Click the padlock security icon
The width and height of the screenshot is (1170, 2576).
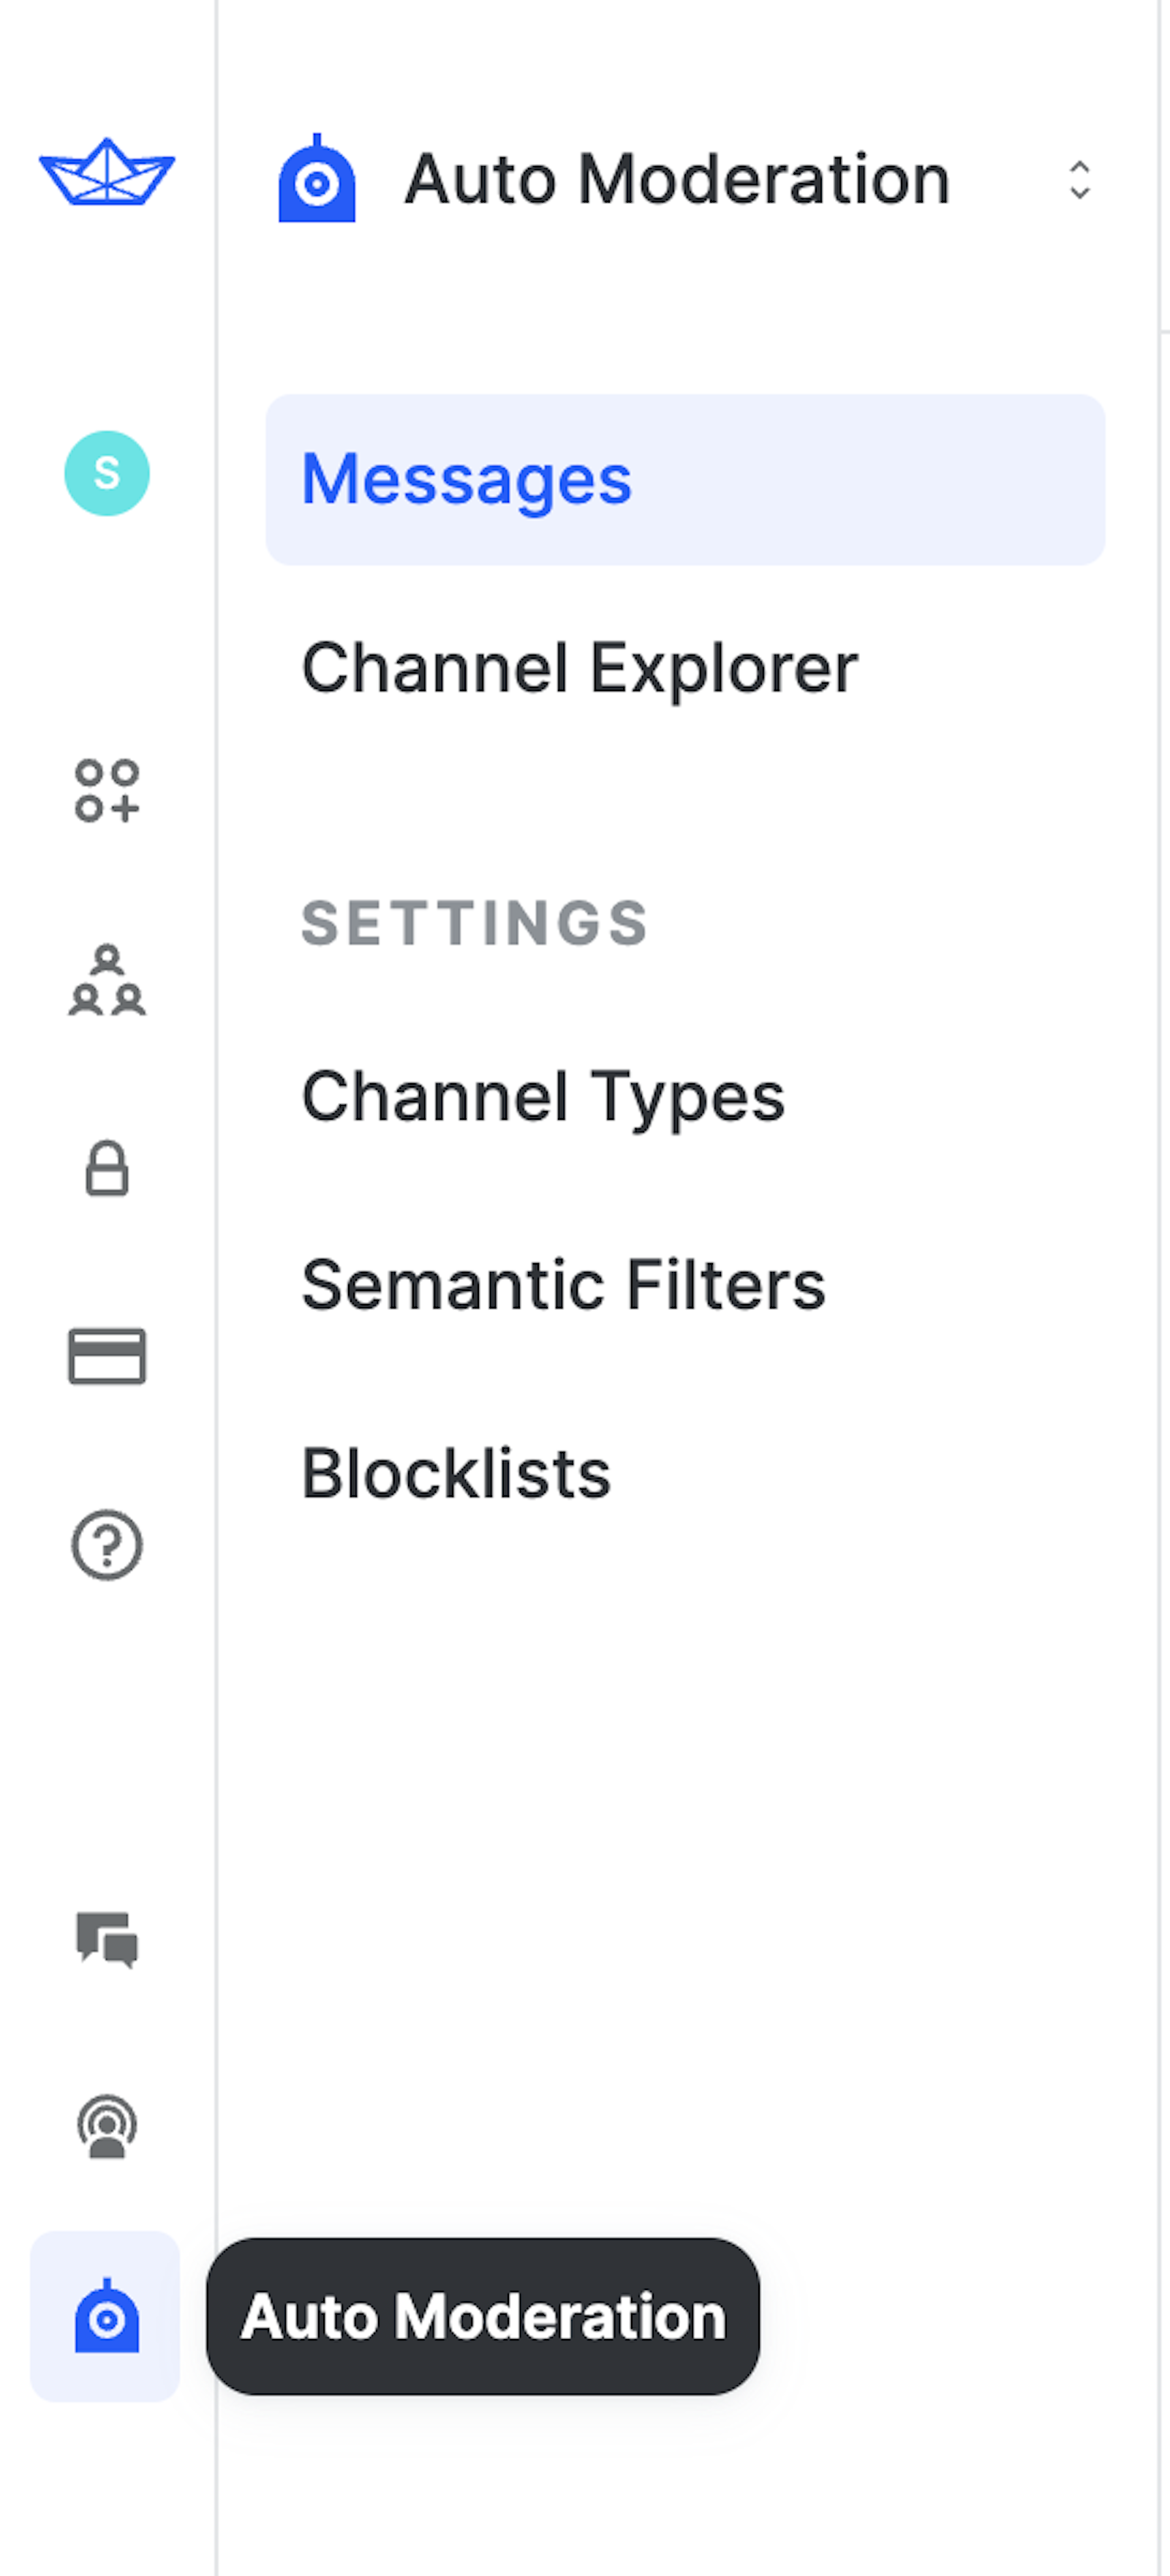point(107,1168)
